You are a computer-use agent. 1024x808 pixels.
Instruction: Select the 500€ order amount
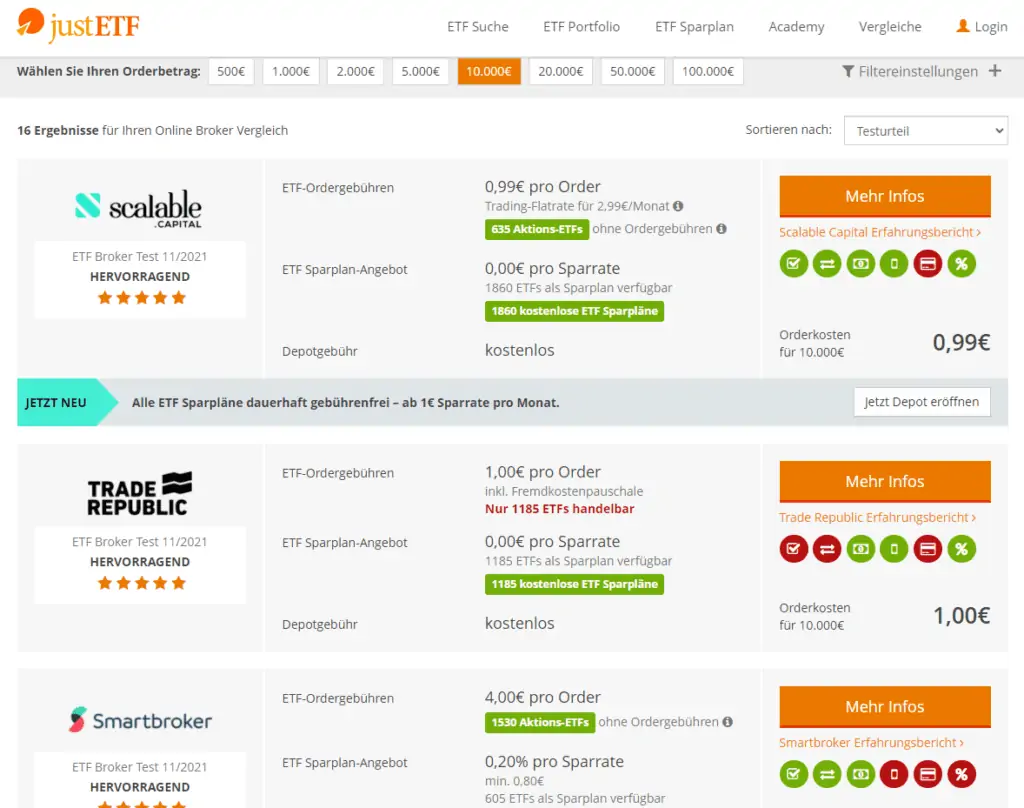231,71
